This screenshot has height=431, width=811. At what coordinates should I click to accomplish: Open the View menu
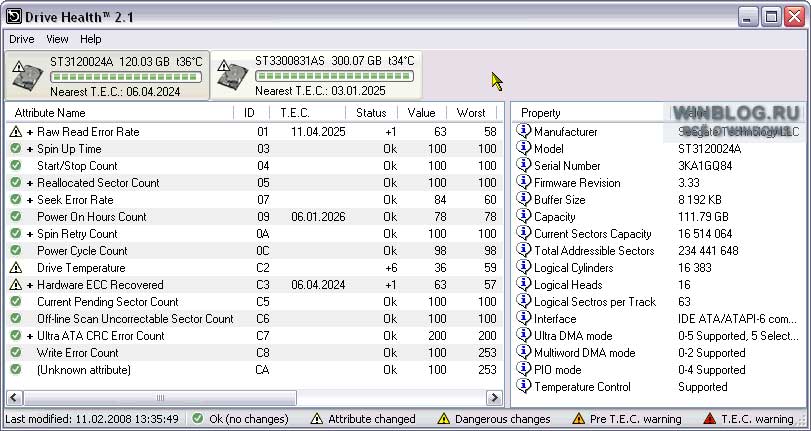pyautogui.click(x=57, y=39)
